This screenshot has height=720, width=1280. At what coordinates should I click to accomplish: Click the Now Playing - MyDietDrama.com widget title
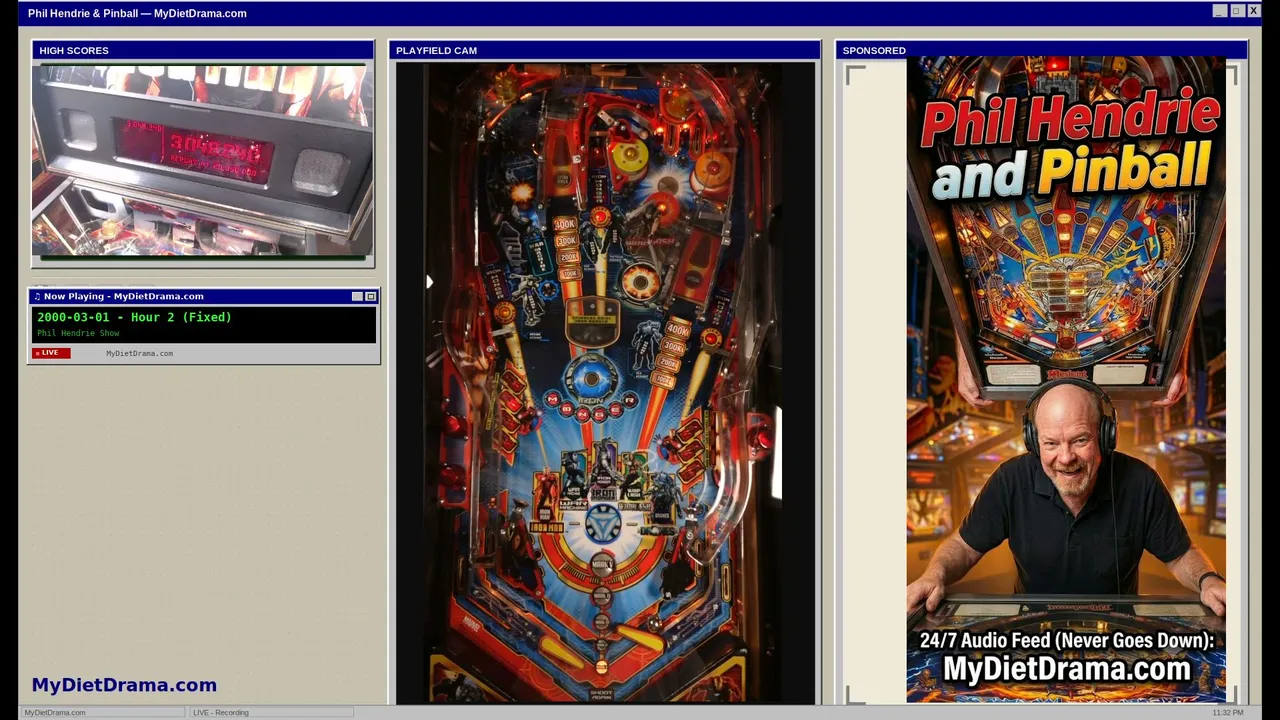pos(123,296)
